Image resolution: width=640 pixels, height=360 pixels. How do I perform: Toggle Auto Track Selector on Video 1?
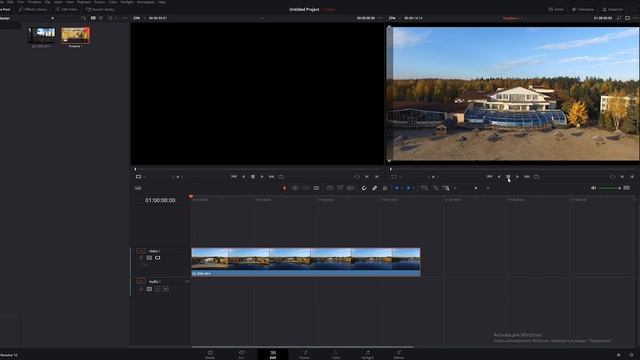tap(149, 258)
